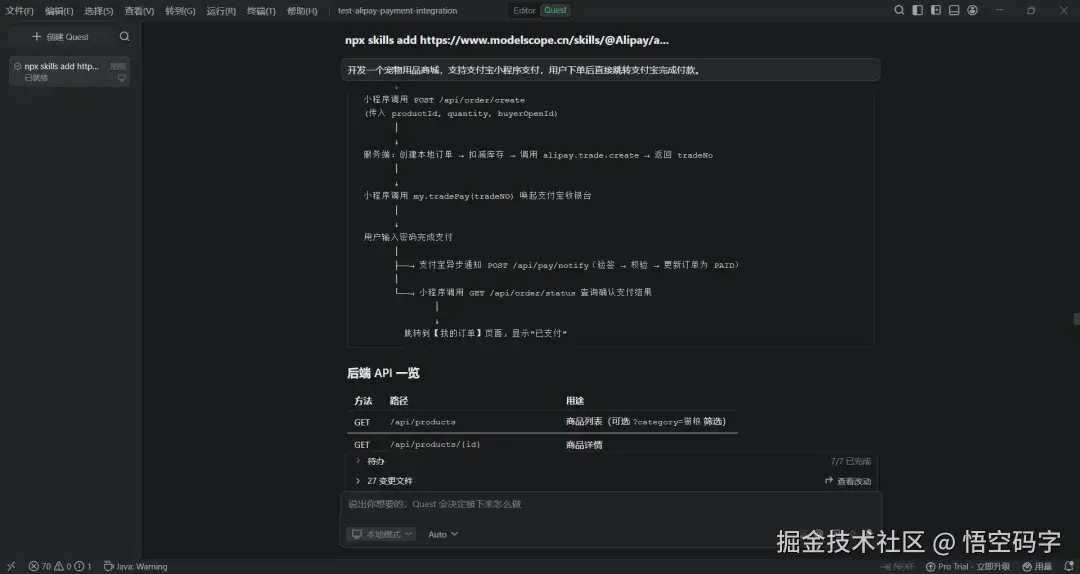The height and width of the screenshot is (574, 1080).
Task: Click my.tradePay(tradeNO) line in flow
Action: click(477, 196)
